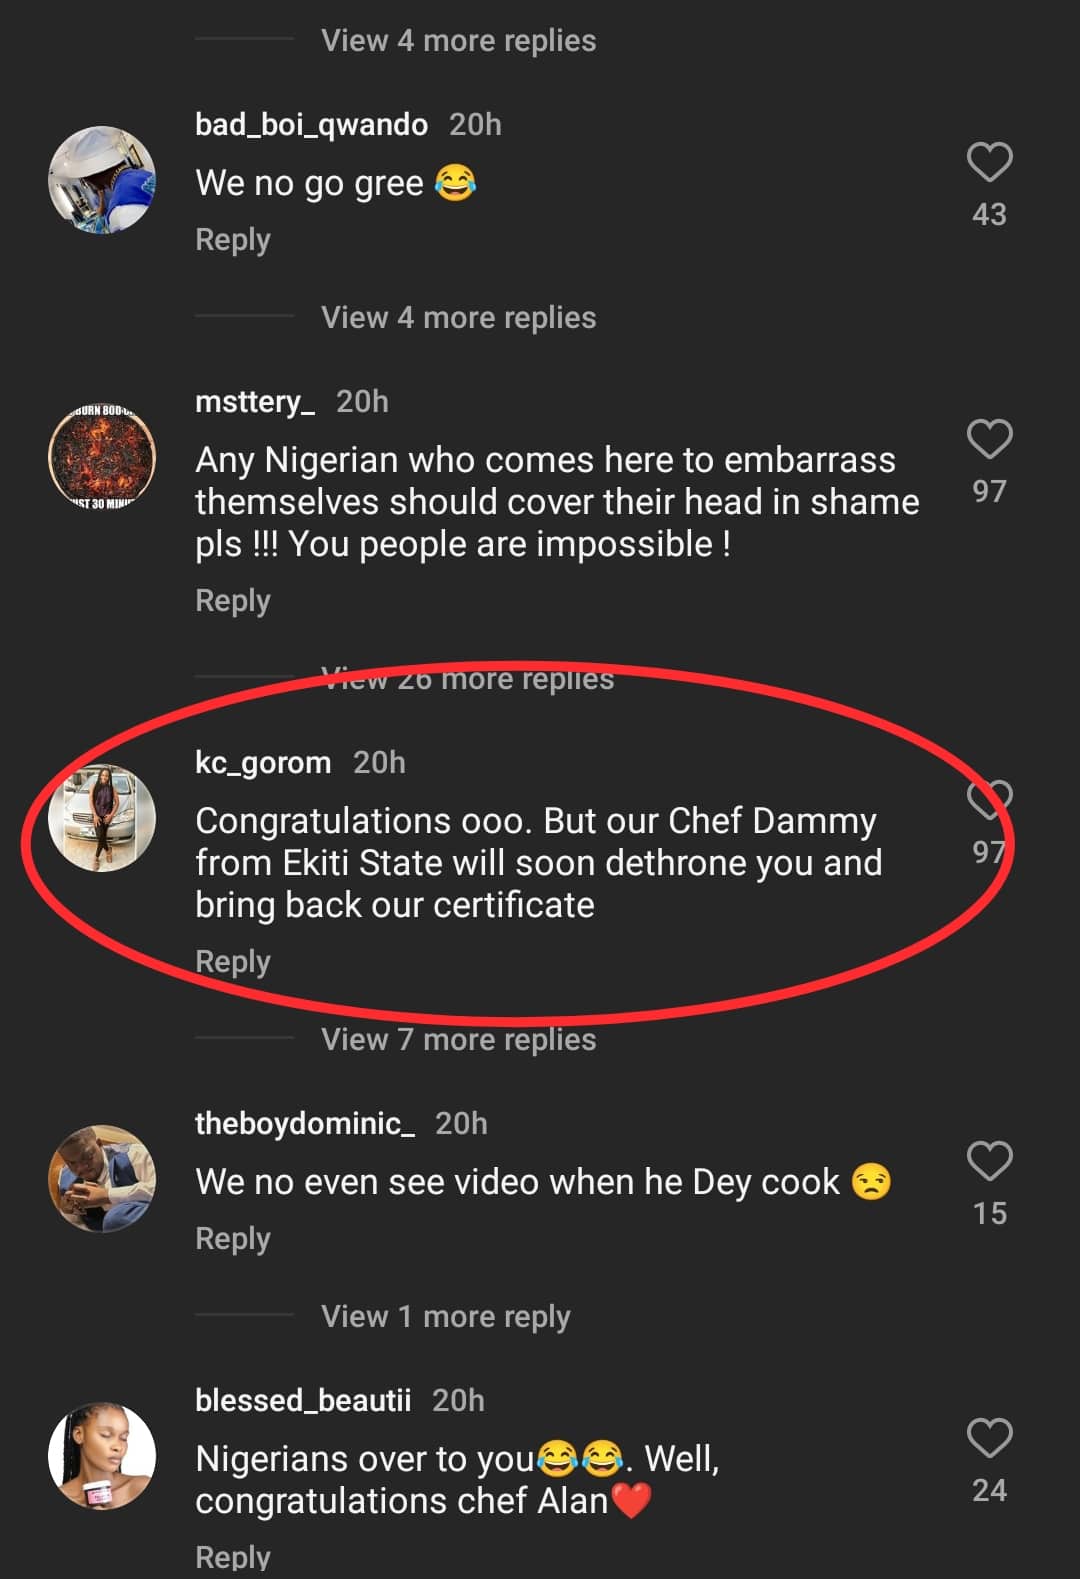Like bad_boi_qwando's comment with the heart
The height and width of the screenshot is (1579, 1080).
pyautogui.click(x=989, y=162)
